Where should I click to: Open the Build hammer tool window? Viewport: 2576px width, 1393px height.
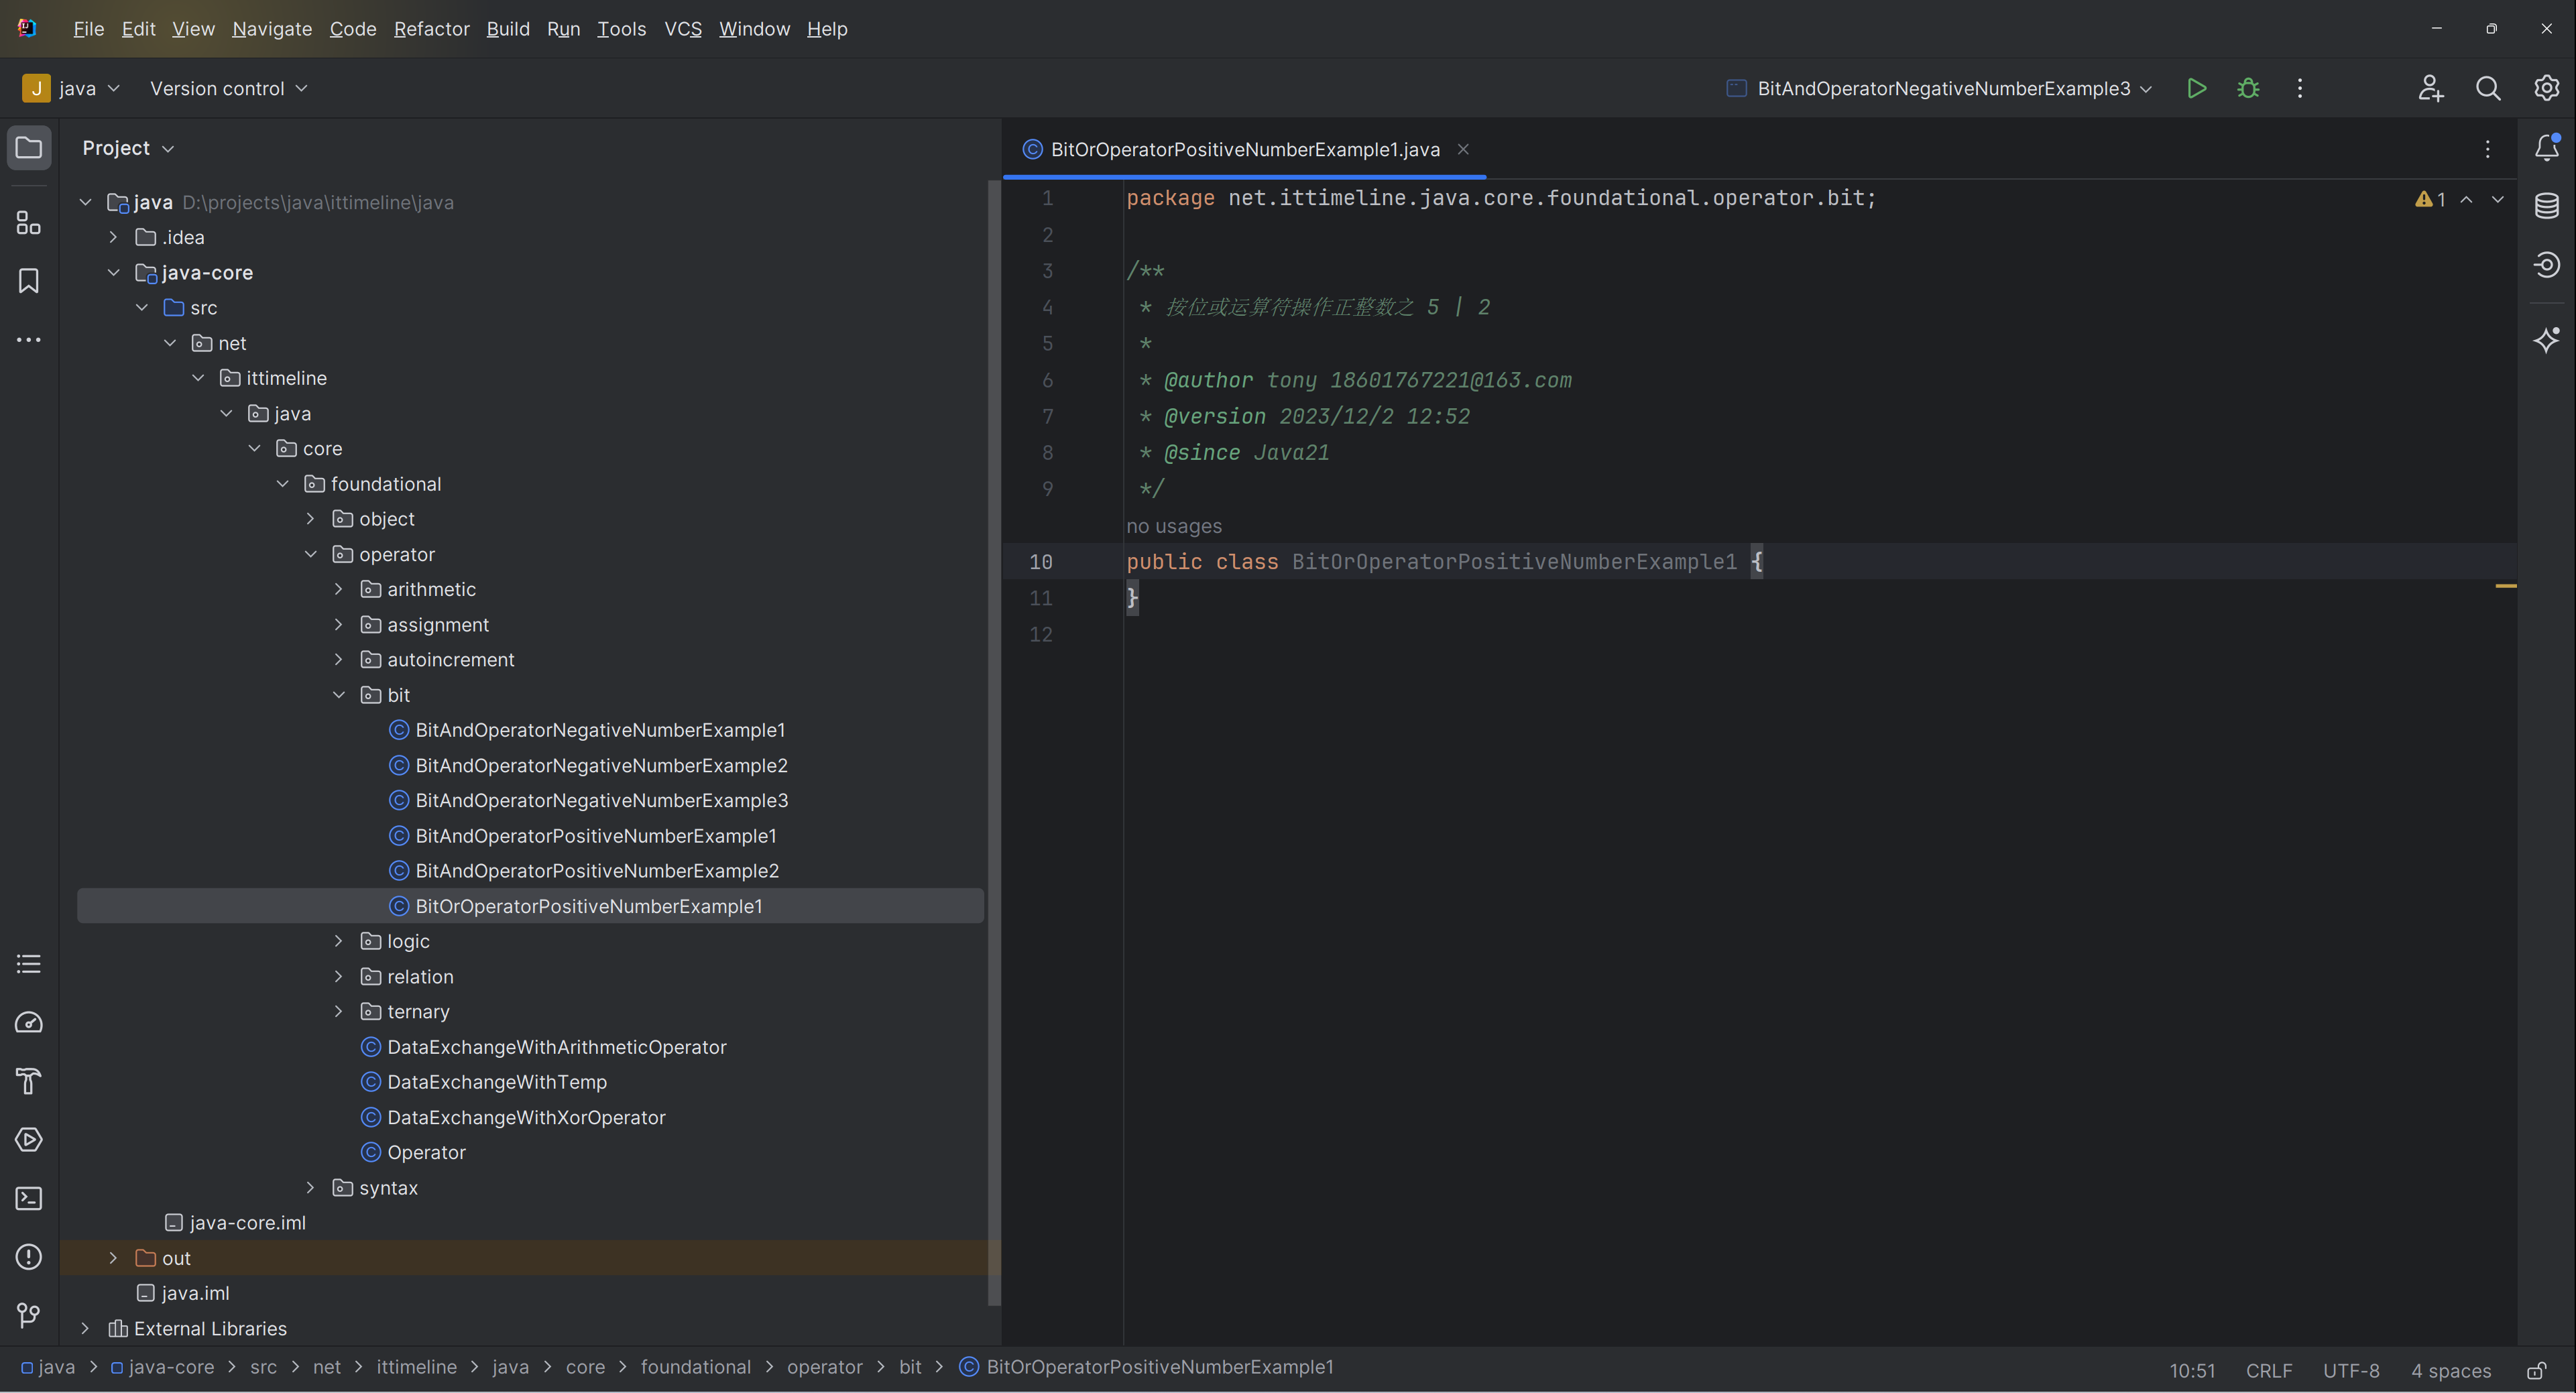[x=29, y=1081]
